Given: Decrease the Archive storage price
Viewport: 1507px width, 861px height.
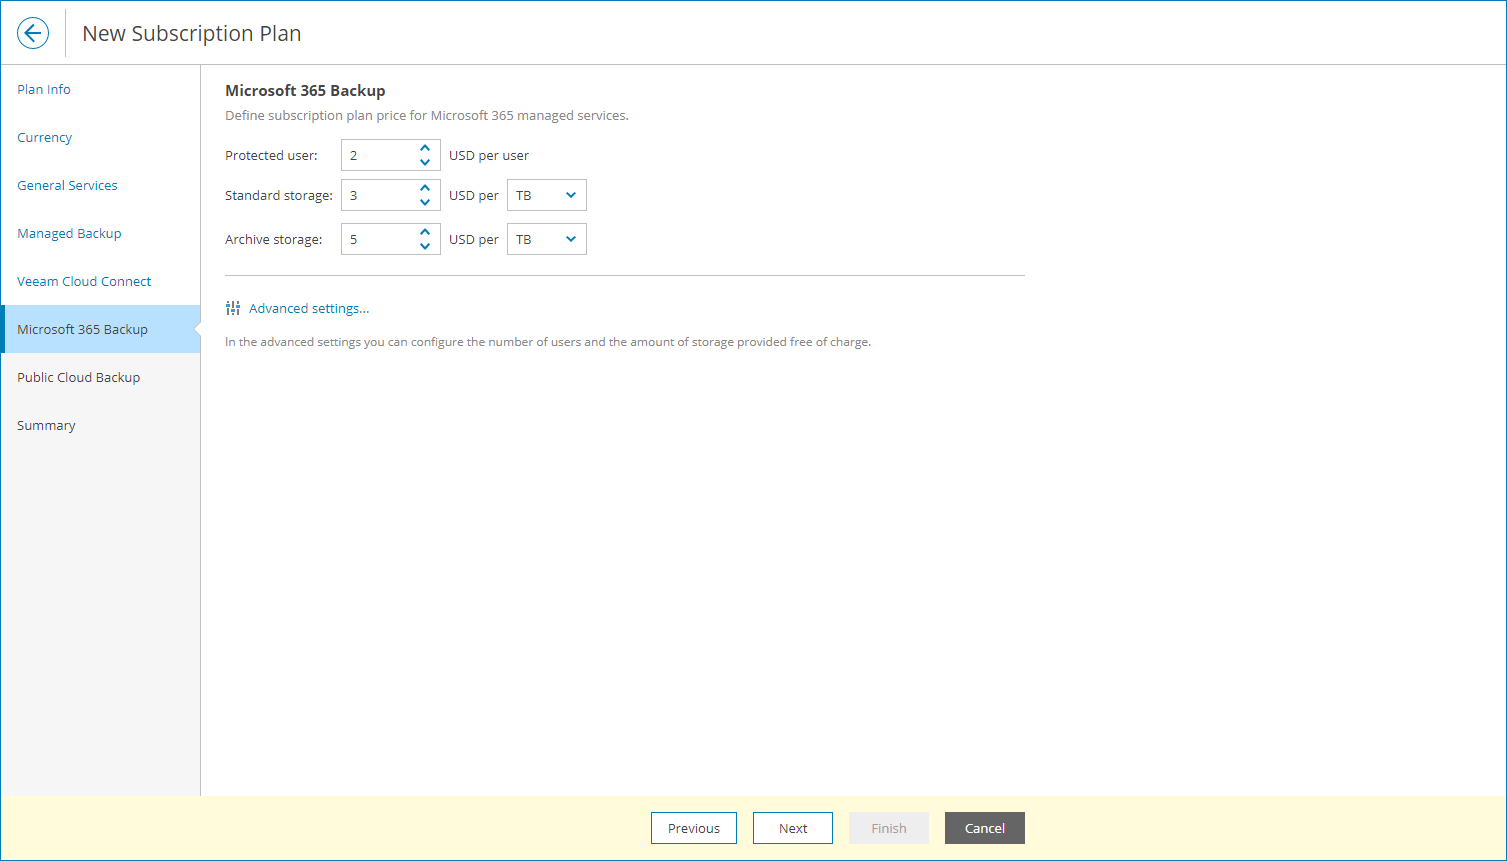Looking at the screenshot, I should (x=425, y=246).
